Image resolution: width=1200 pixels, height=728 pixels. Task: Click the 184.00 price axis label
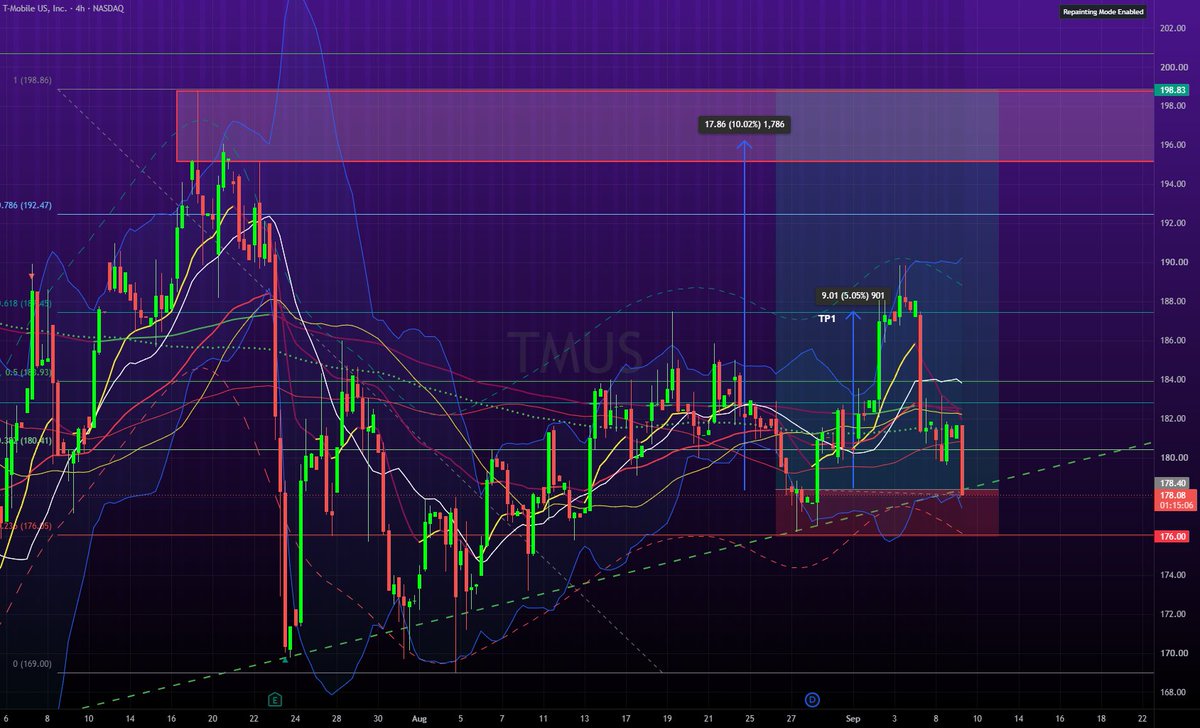coord(1172,379)
